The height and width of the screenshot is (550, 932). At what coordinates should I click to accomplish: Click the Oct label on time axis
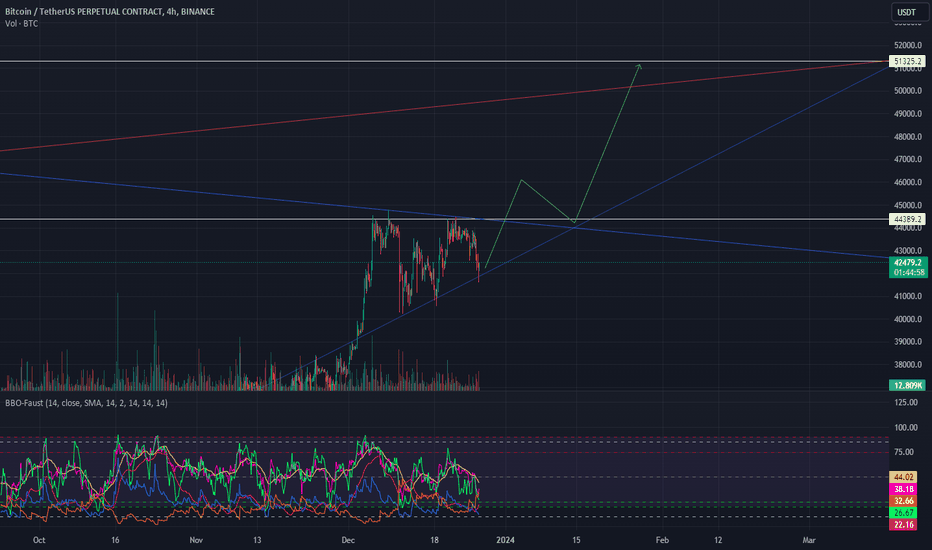click(x=39, y=540)
